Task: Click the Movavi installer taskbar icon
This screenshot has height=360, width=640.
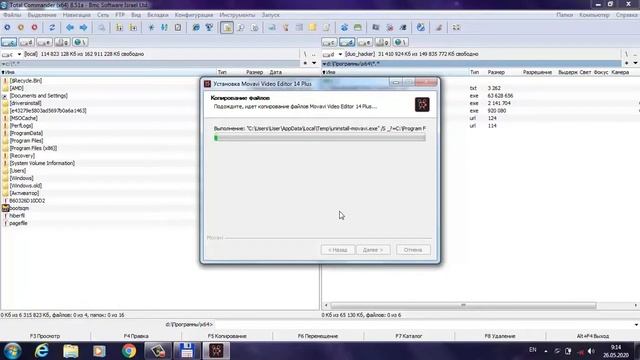Action: (x=216, y=351)
